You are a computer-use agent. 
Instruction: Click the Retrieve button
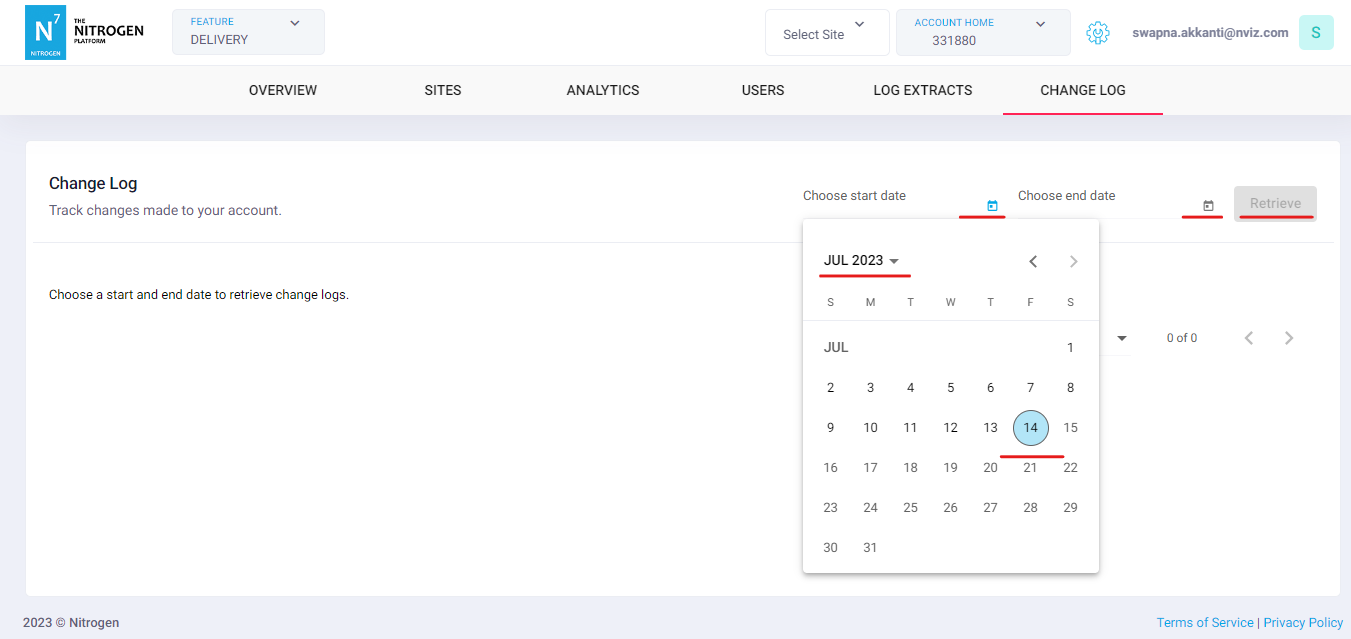pyautogui.click(x=1275, y=204)
